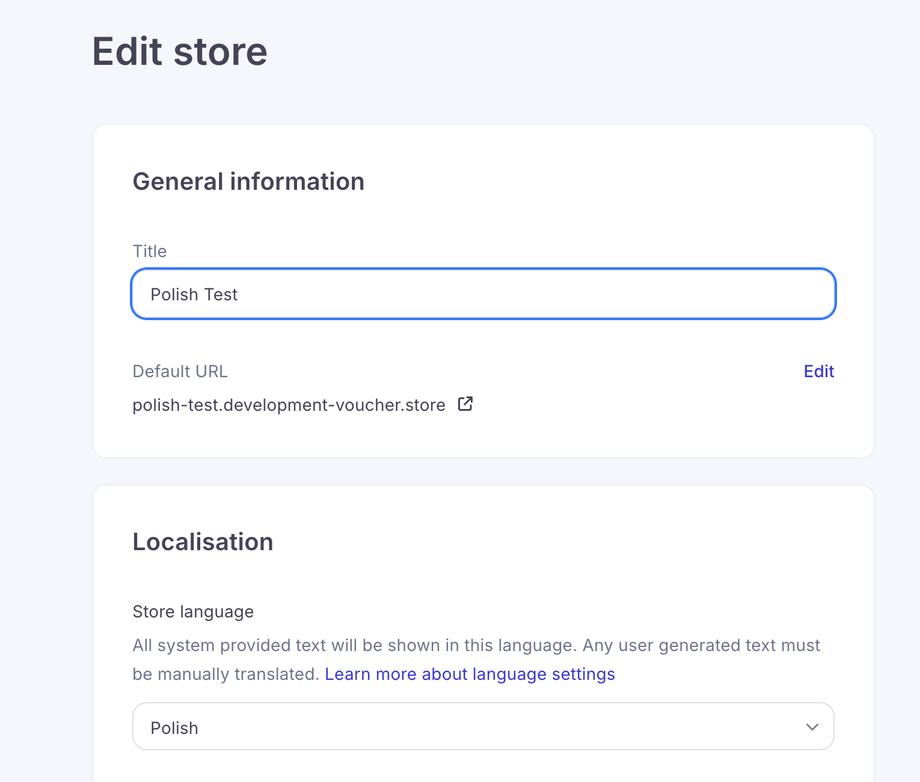Select the word 'Polish' in language dropdown
Viewport: 920px width, 782px height.
(175, 728)
